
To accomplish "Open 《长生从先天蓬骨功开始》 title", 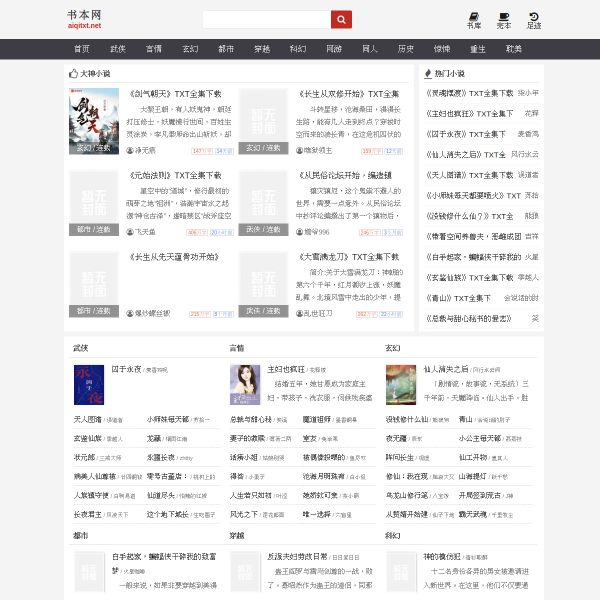I will pyautogui.click(x=174, y=257).
